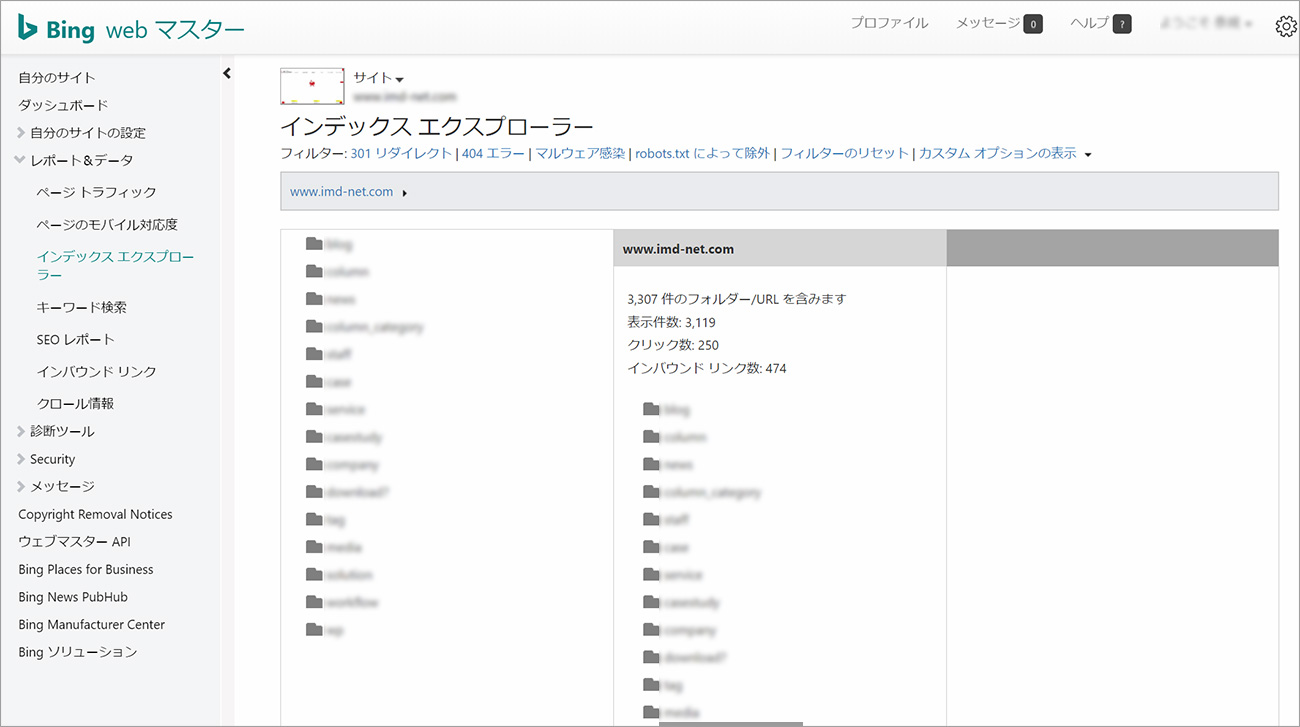
Task: Open SEO レポート in sidebar
Action: (x=76, y=339)
